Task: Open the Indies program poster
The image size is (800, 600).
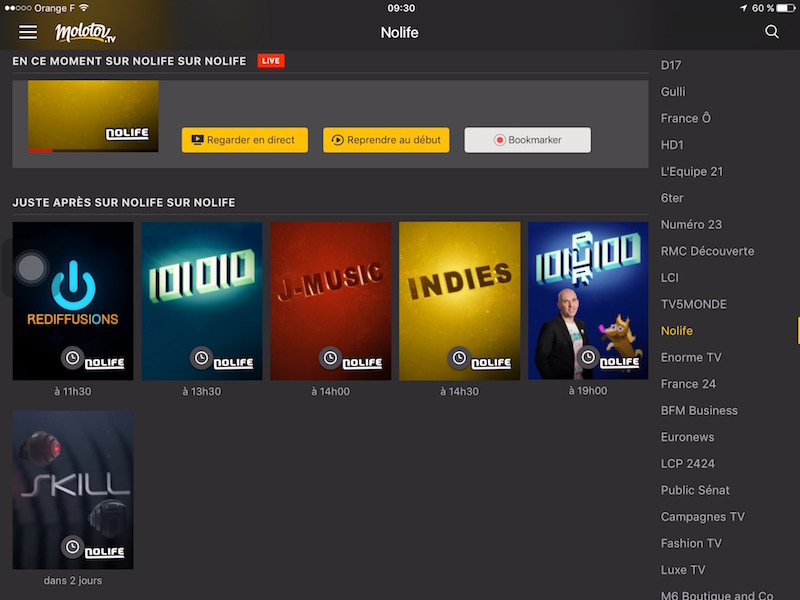Action: (460, 301)
